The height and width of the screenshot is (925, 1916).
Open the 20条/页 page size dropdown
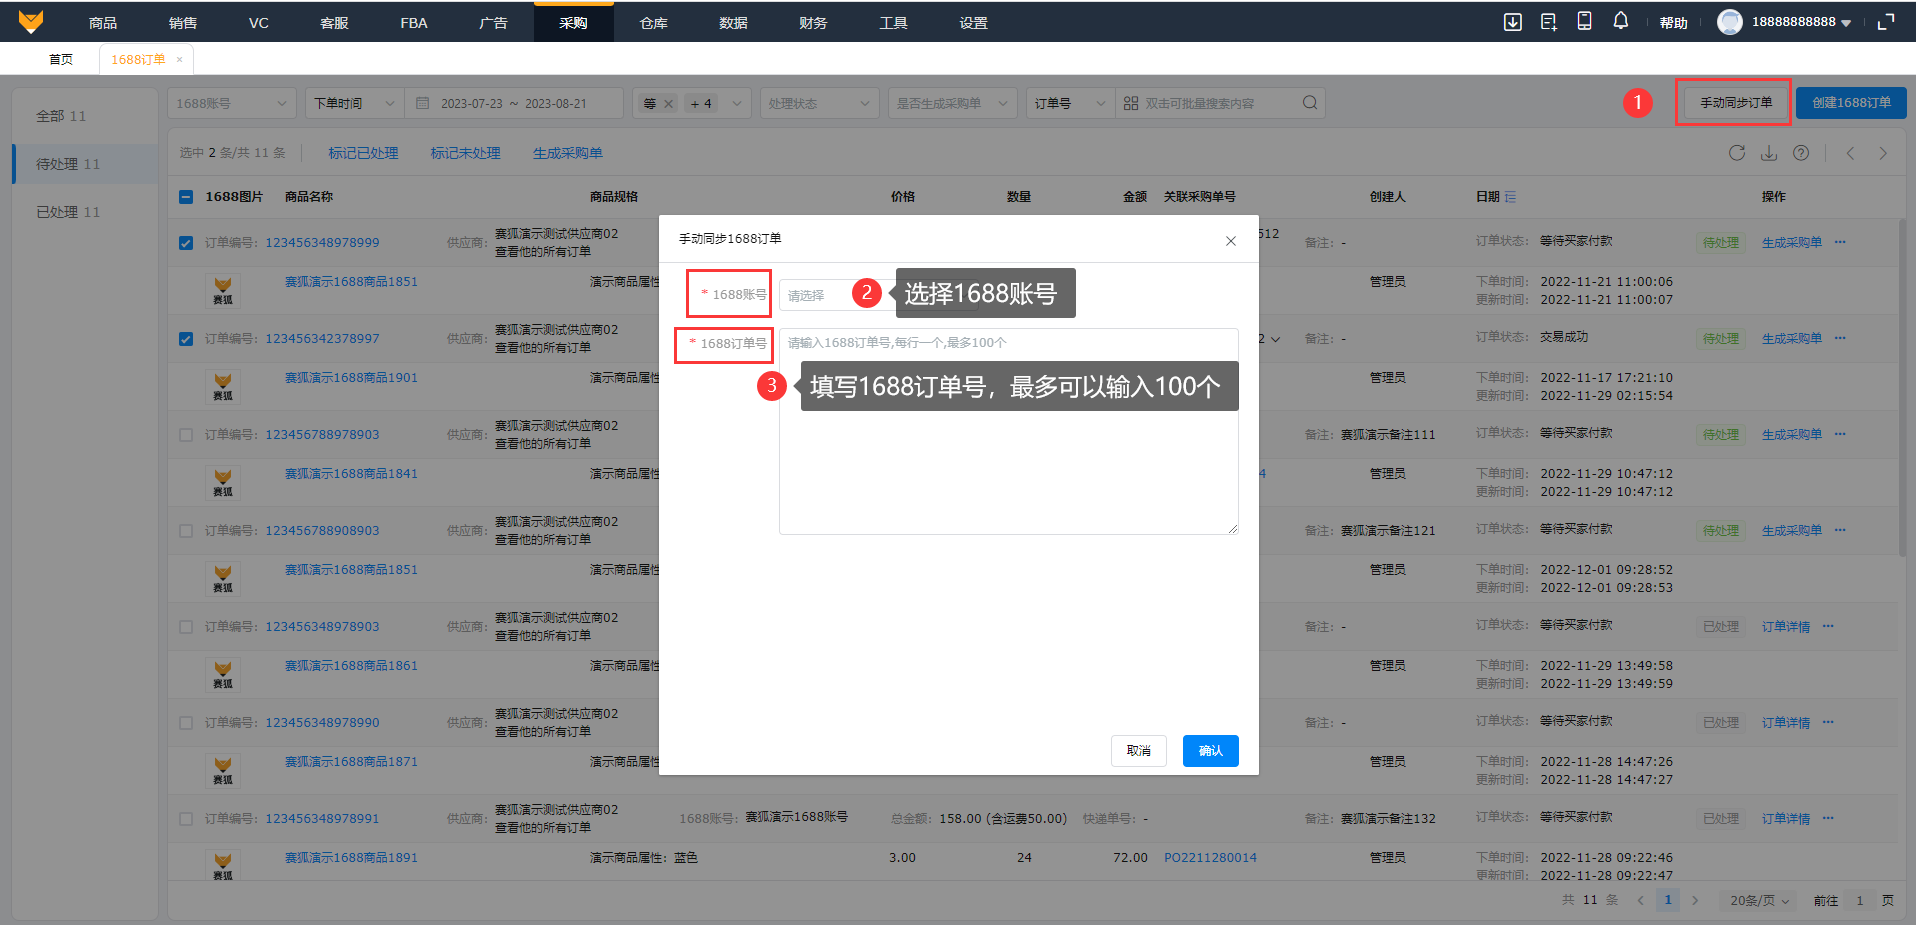(x=1759, y=900)
